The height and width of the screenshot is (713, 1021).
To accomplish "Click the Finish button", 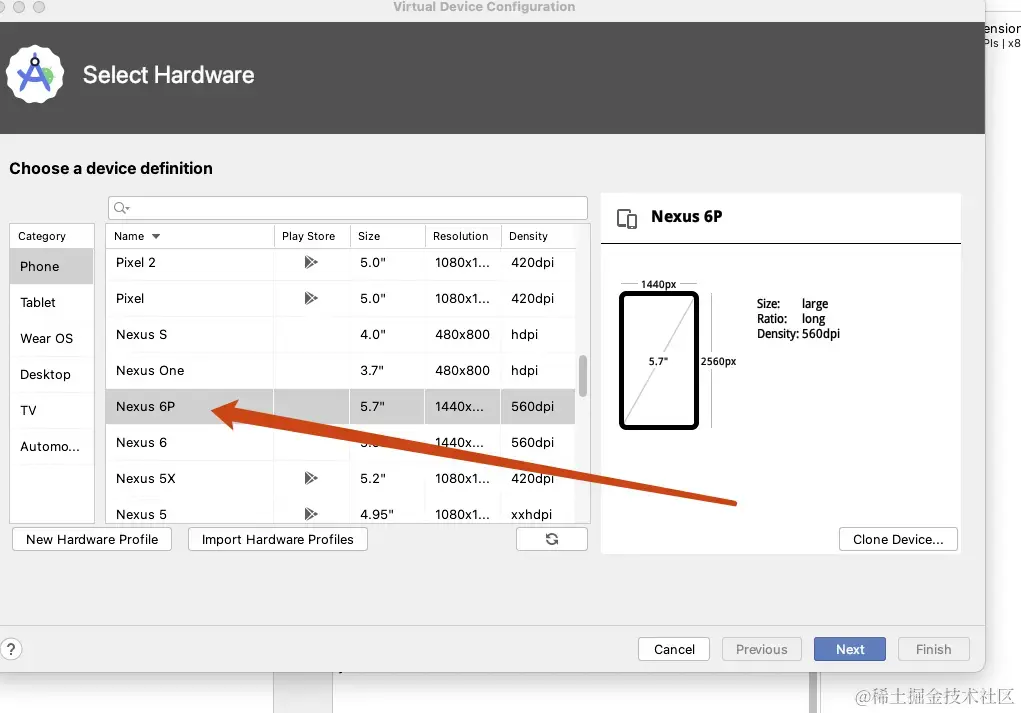I will click(933, 649).
